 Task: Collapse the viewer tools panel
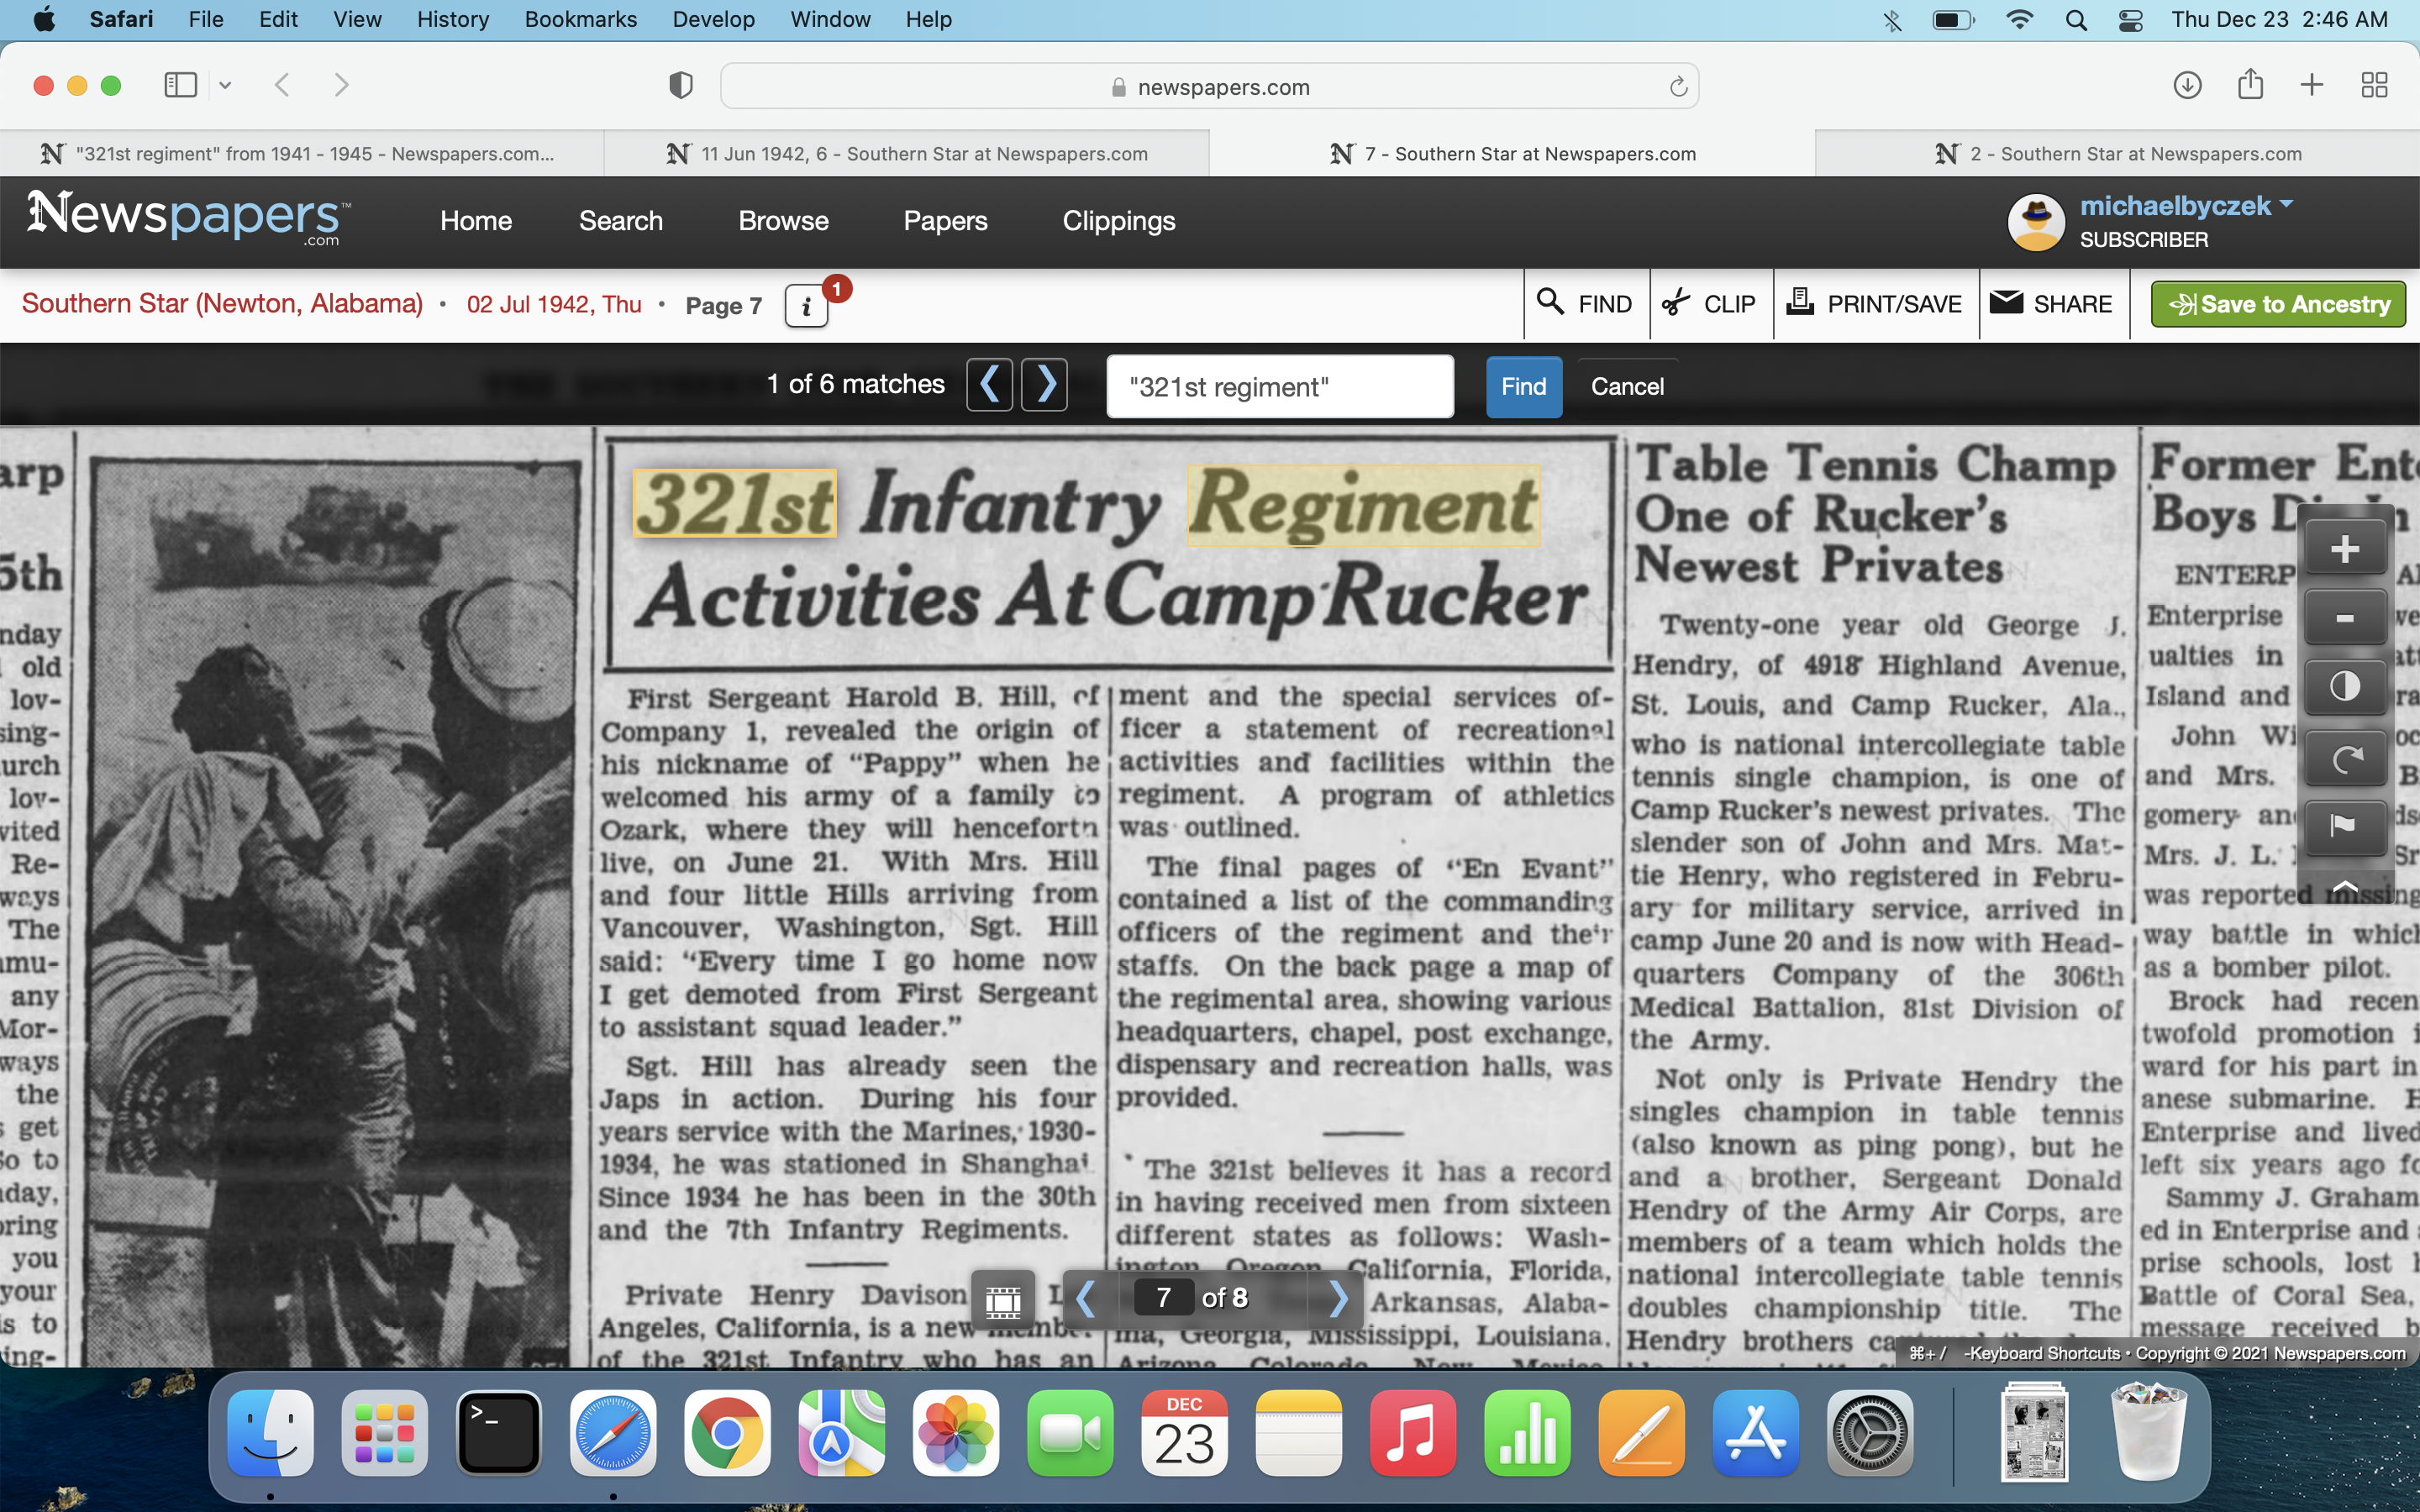pyautogui.click(x=2344, y=886)
